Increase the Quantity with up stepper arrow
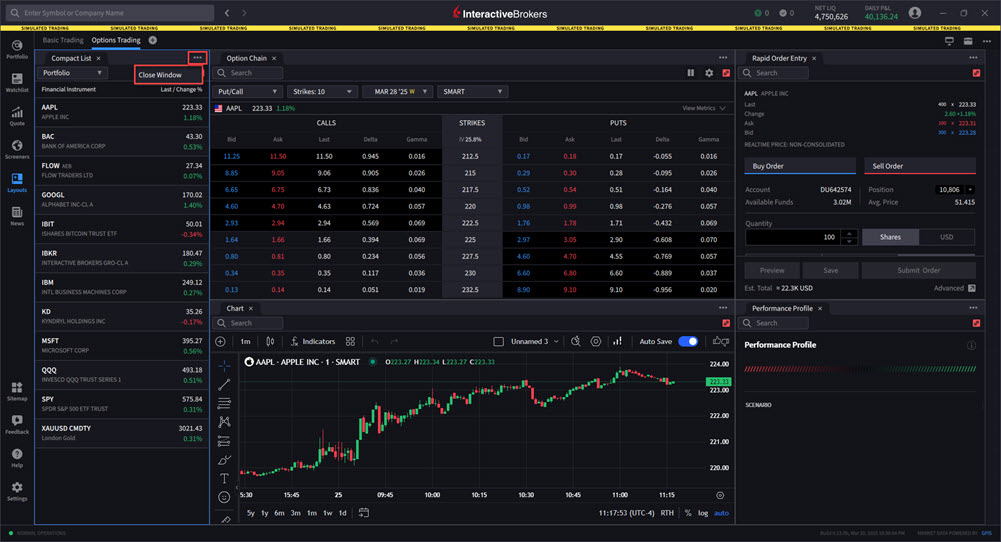 [849, 233]
